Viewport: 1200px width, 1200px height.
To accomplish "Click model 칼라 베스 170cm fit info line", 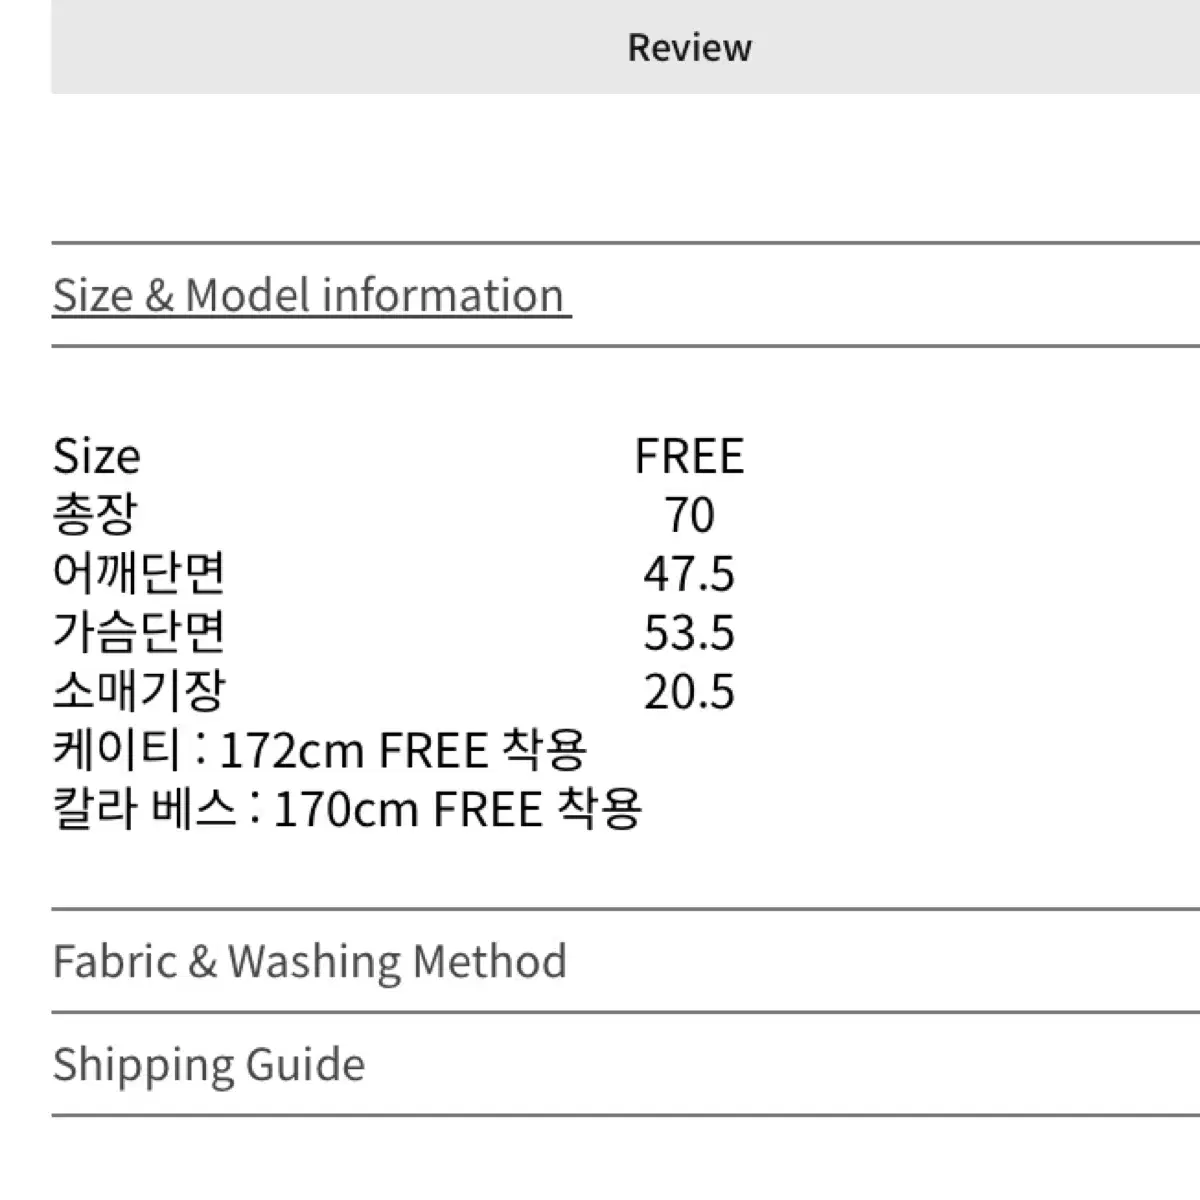I will point(347,809).
